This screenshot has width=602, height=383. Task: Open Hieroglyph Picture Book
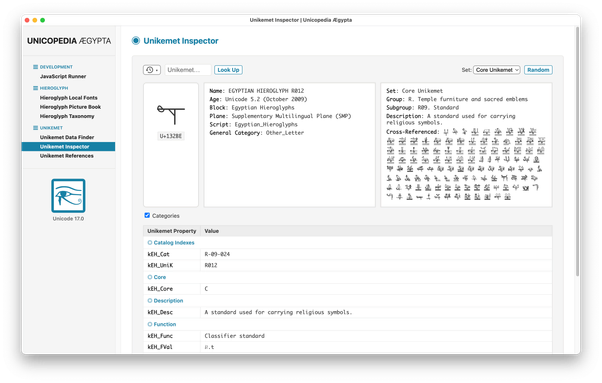click(70, 107)
